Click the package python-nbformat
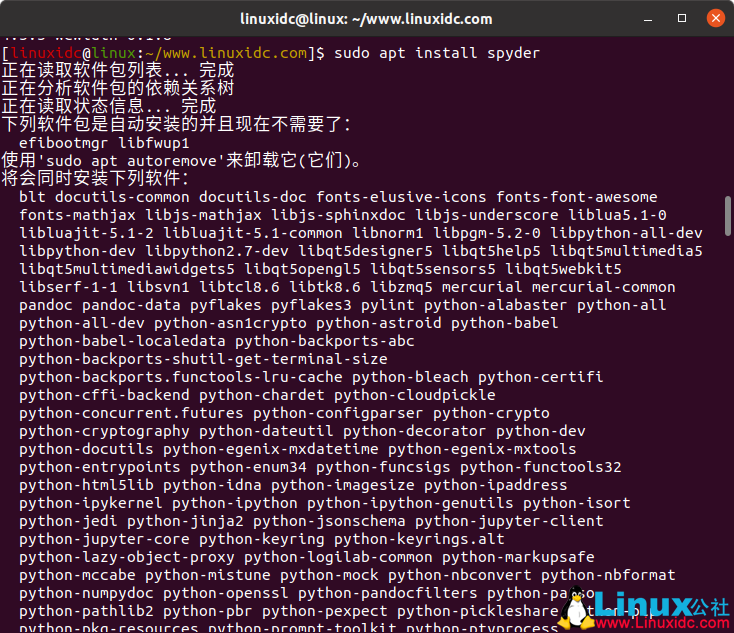Screen dimensions: 734x633 609,575
